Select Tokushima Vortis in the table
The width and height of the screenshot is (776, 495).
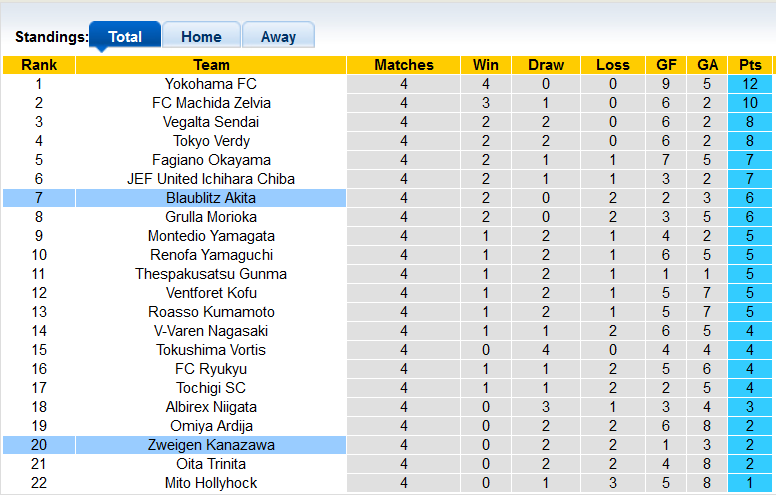point(211,350)
